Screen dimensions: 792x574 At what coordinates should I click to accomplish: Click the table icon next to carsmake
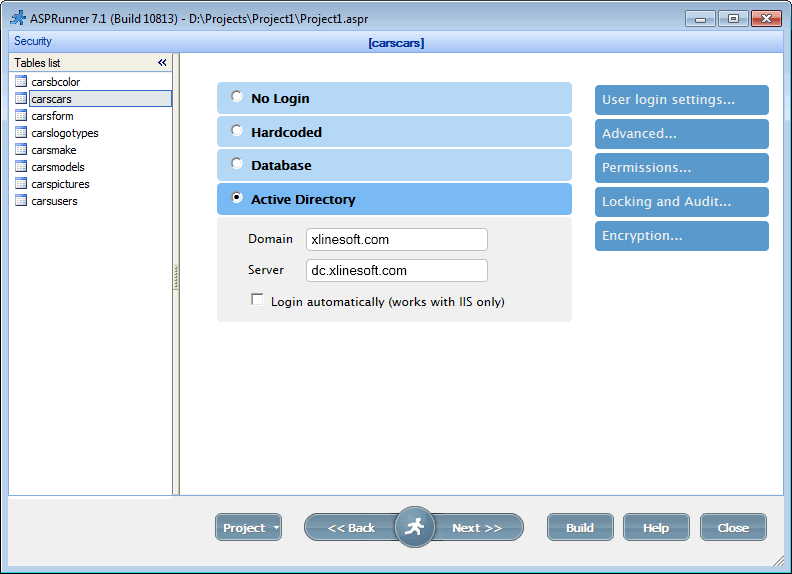coord(21,150)
